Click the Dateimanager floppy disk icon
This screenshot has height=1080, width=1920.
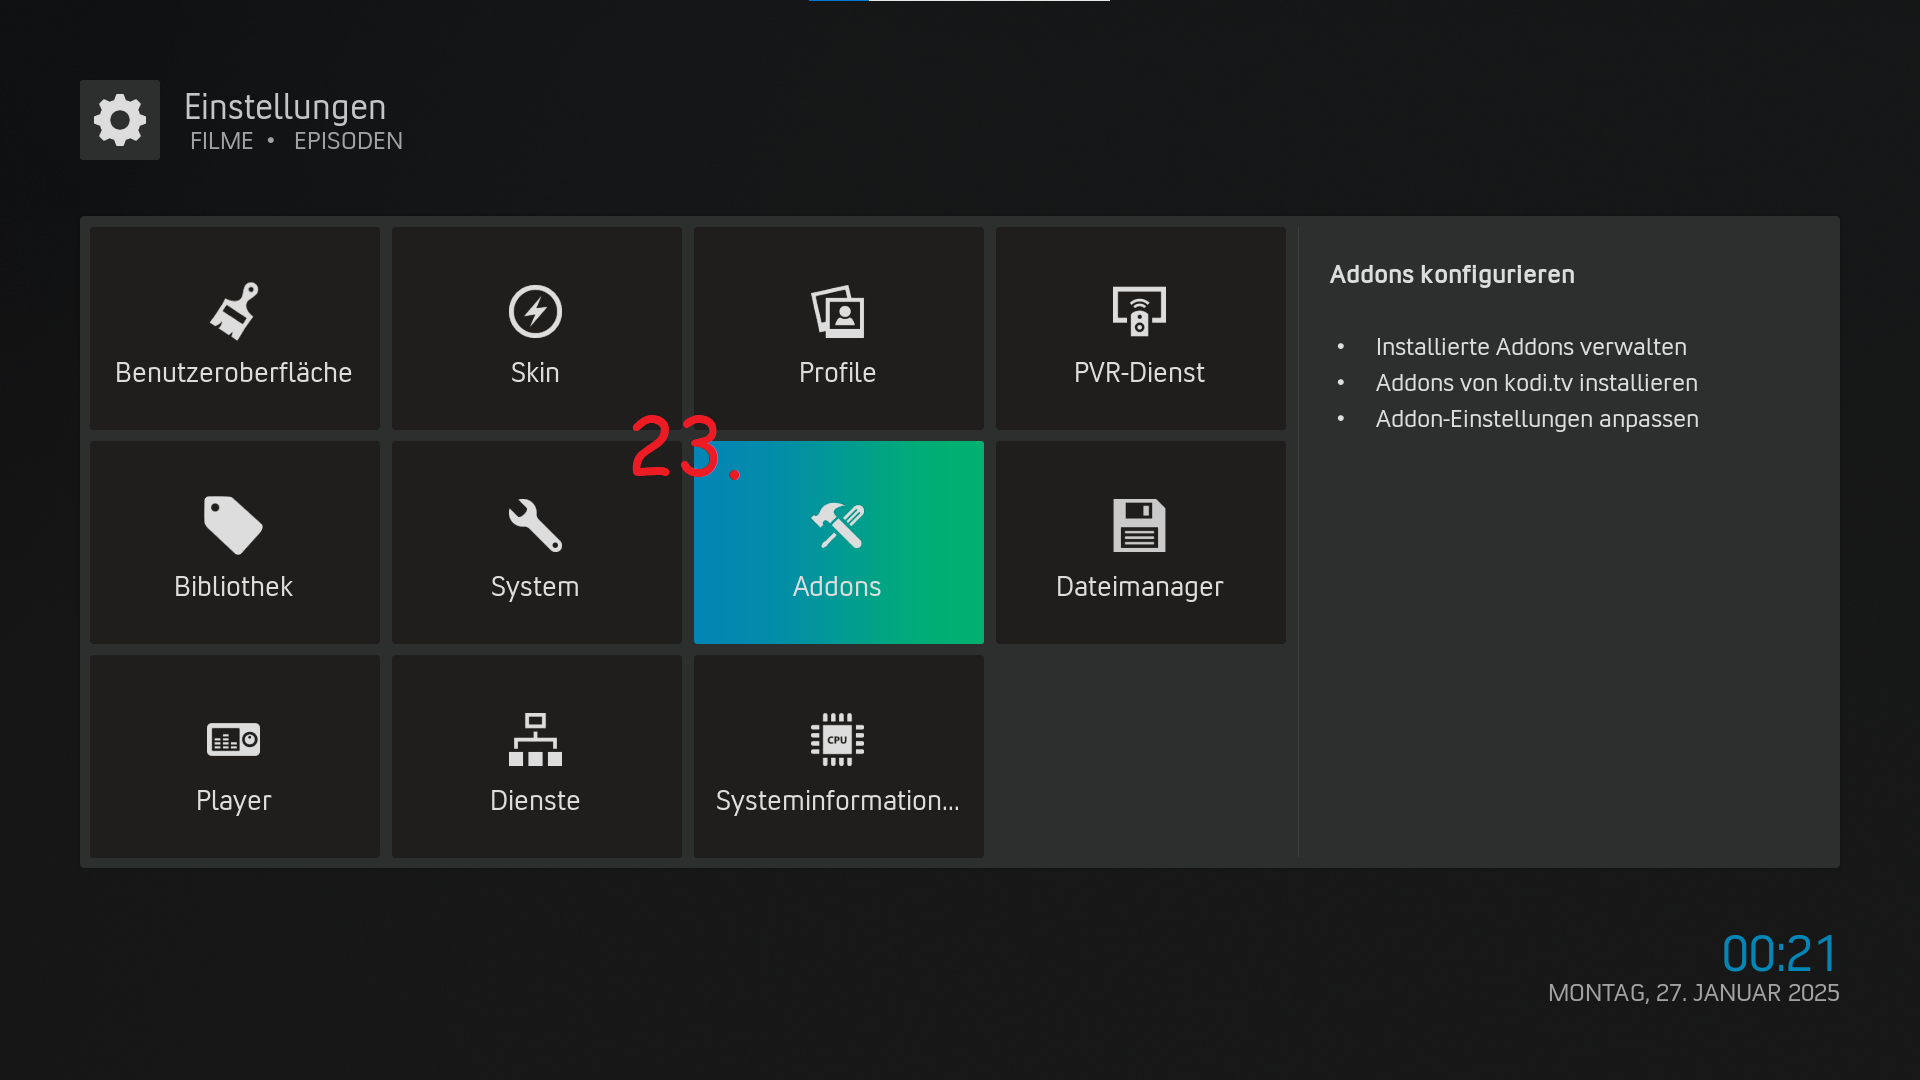pos(1139,525)
